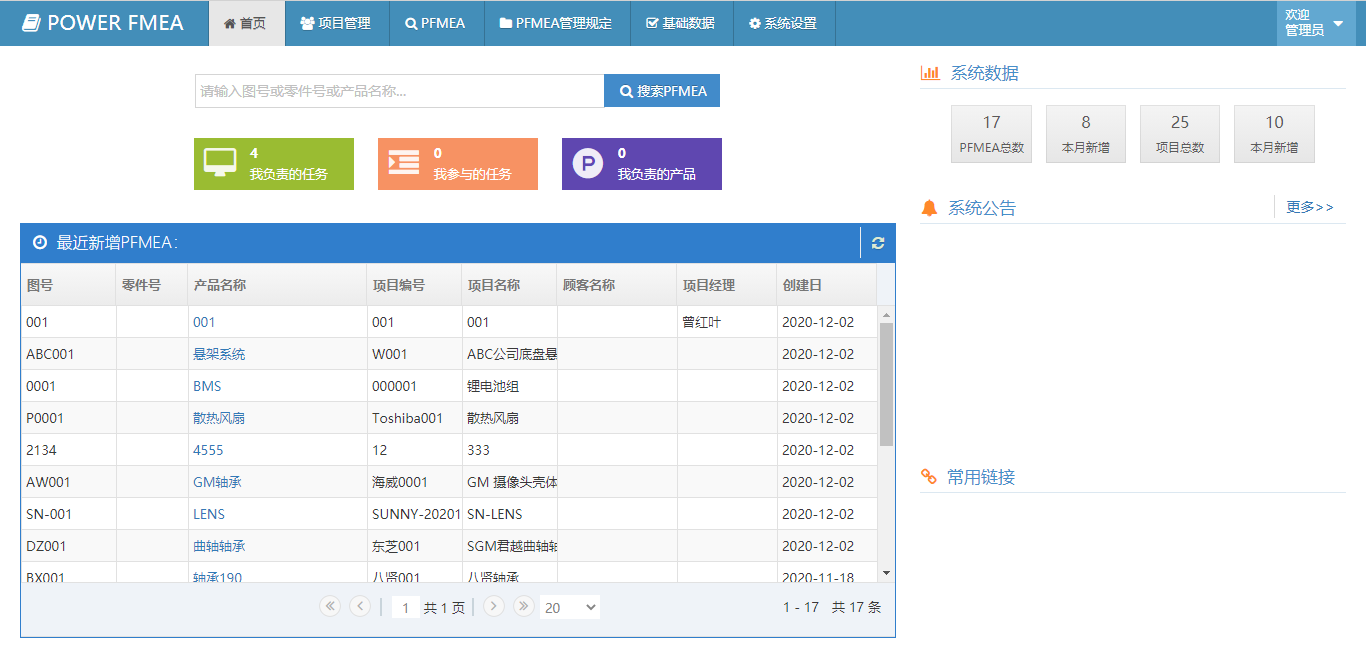The width and height of the screenshot is (1366, 657).
Task: Click the link icon by 常用链接
Action: coord(929,477)
